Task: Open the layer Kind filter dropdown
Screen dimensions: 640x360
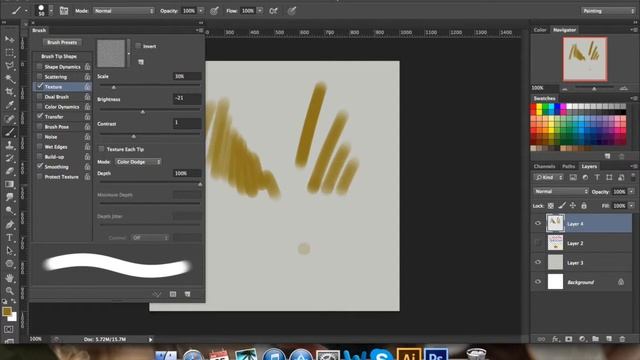Action: [549, 178]
